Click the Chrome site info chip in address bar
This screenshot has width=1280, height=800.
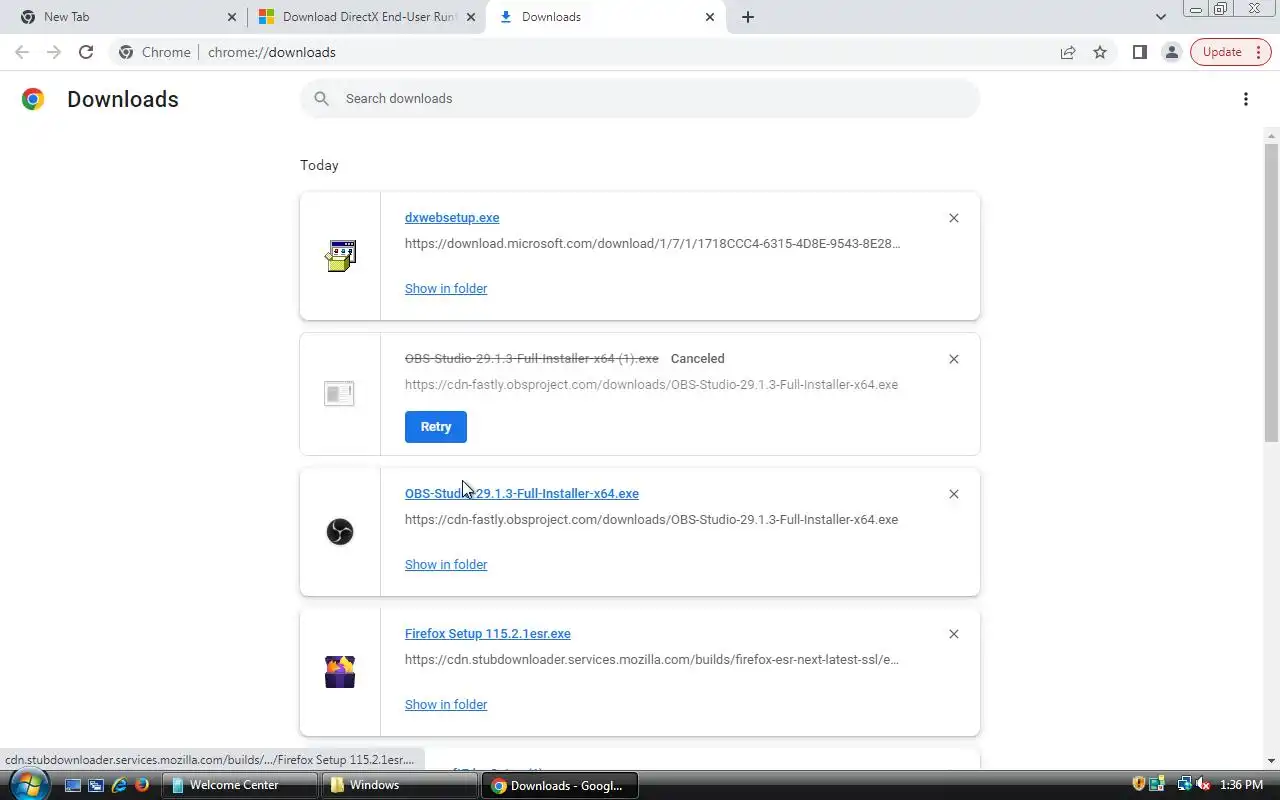pyautogui.click(x=155, y=52)
